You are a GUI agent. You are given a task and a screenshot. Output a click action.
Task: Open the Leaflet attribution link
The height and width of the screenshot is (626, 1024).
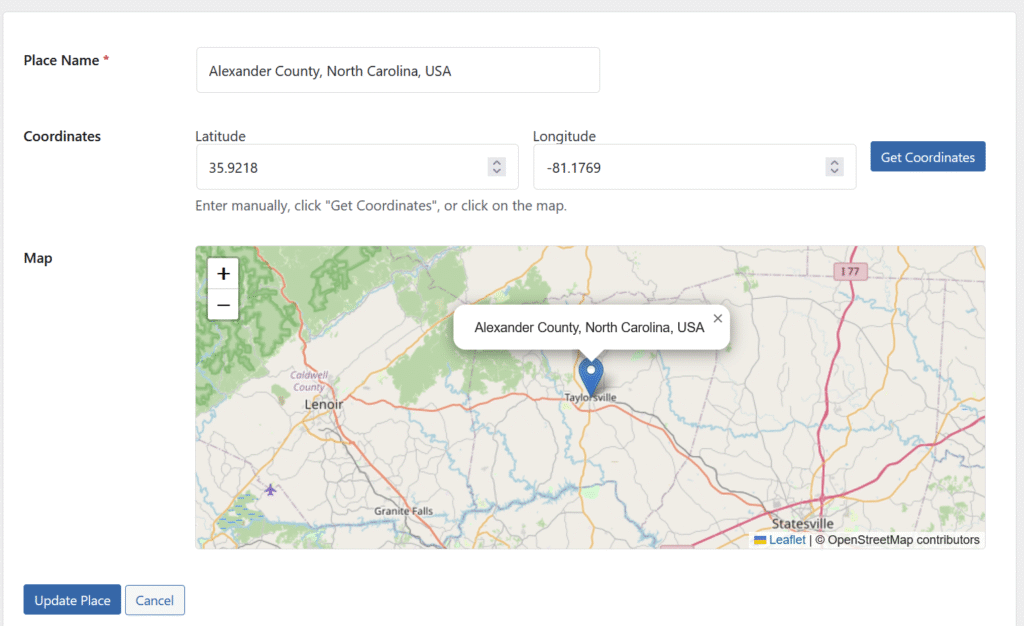coord(787,540)
